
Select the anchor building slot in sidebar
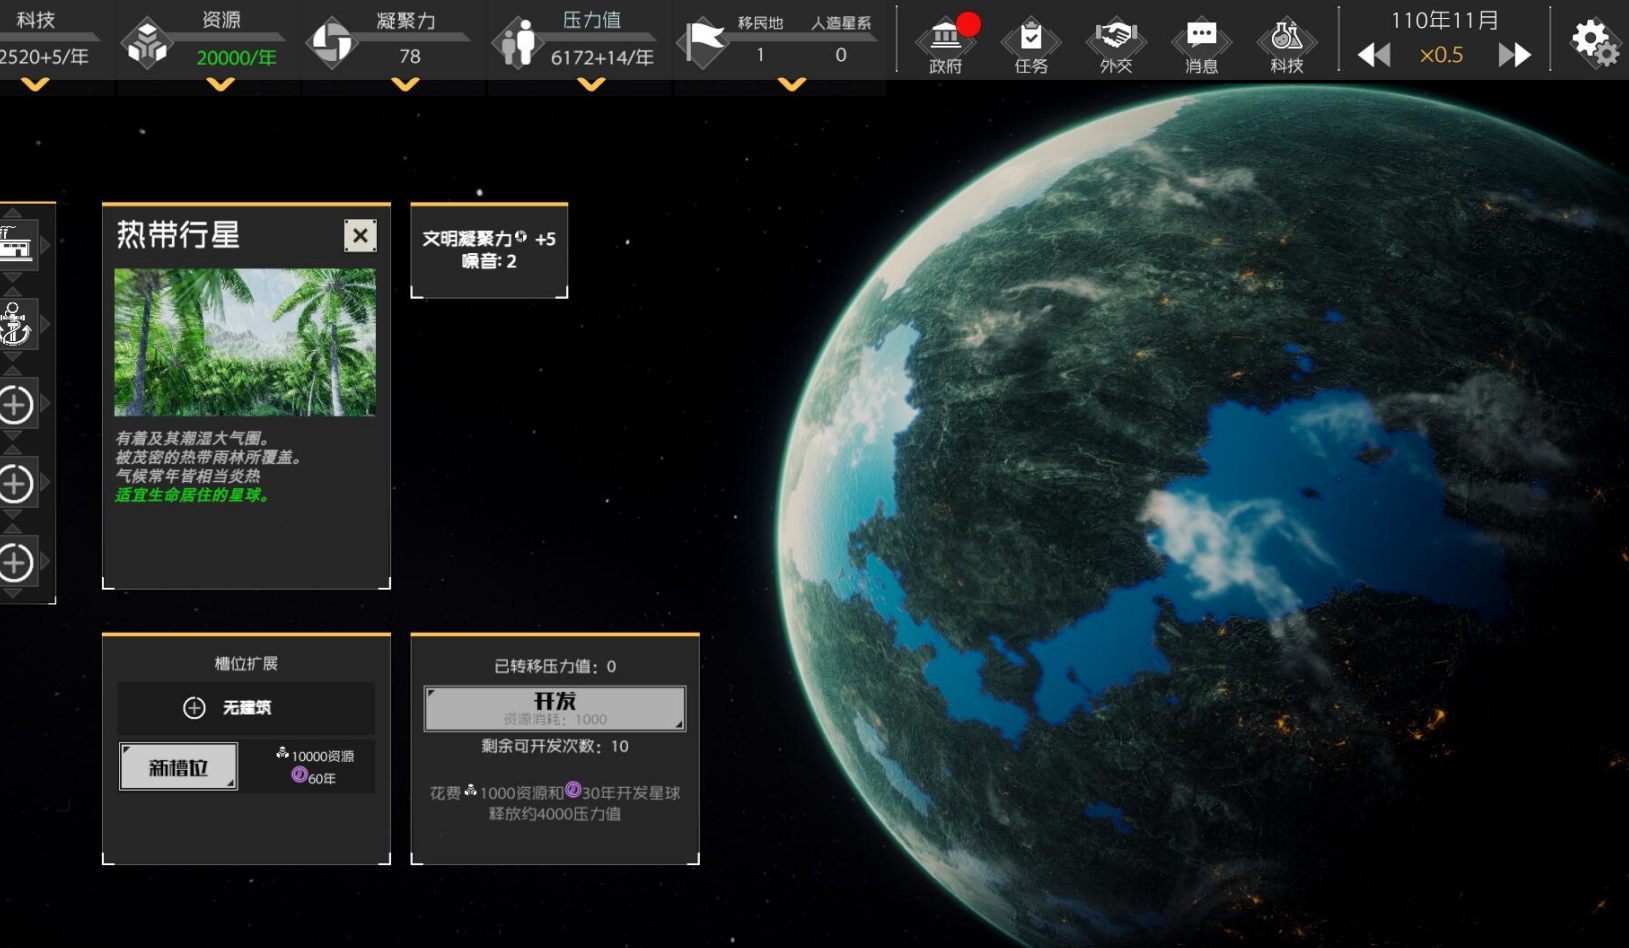(x=17, y=324)
